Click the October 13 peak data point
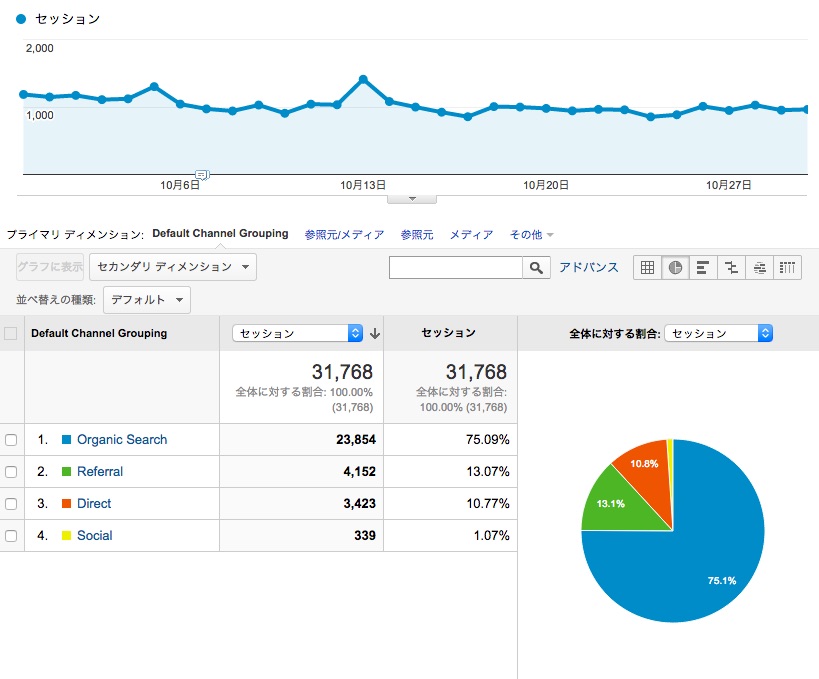This screenshot has height=679, width=819. coord(363,79)
